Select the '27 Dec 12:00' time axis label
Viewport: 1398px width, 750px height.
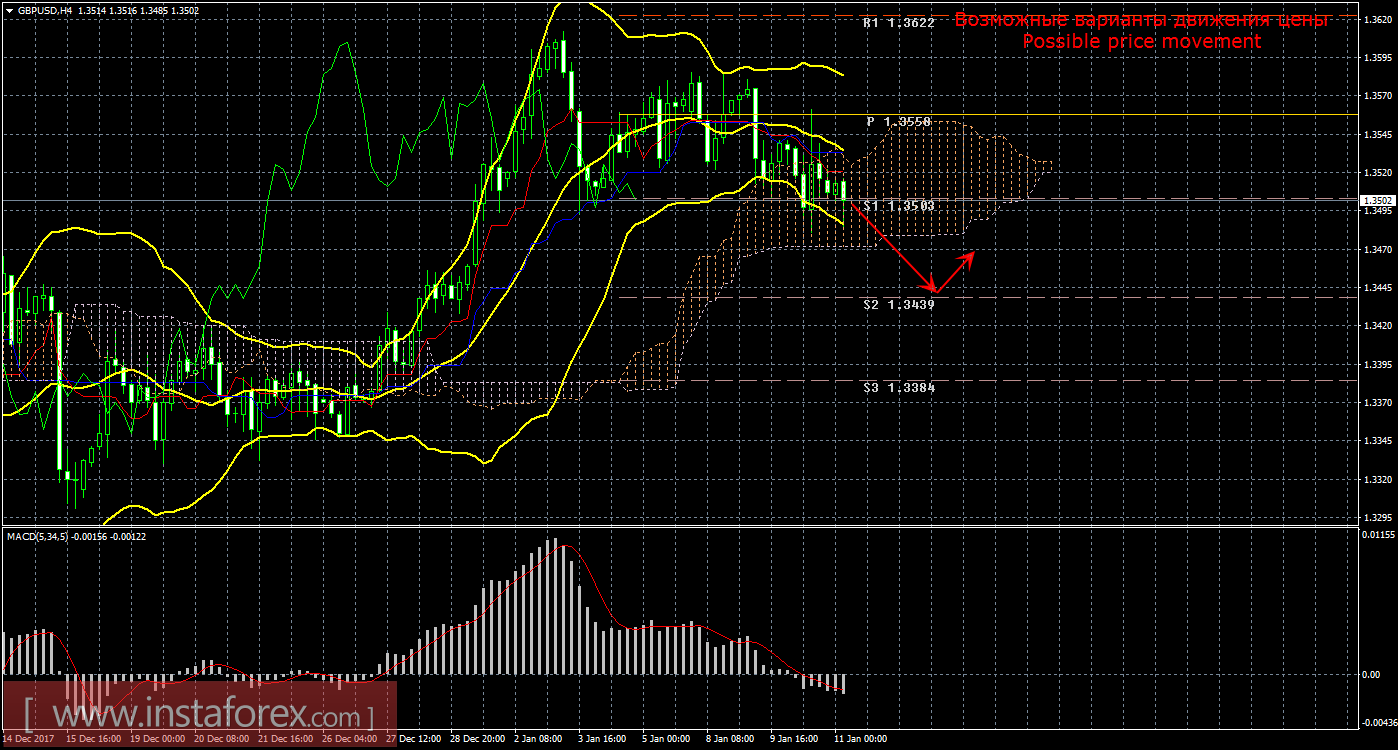click(414, 739)
